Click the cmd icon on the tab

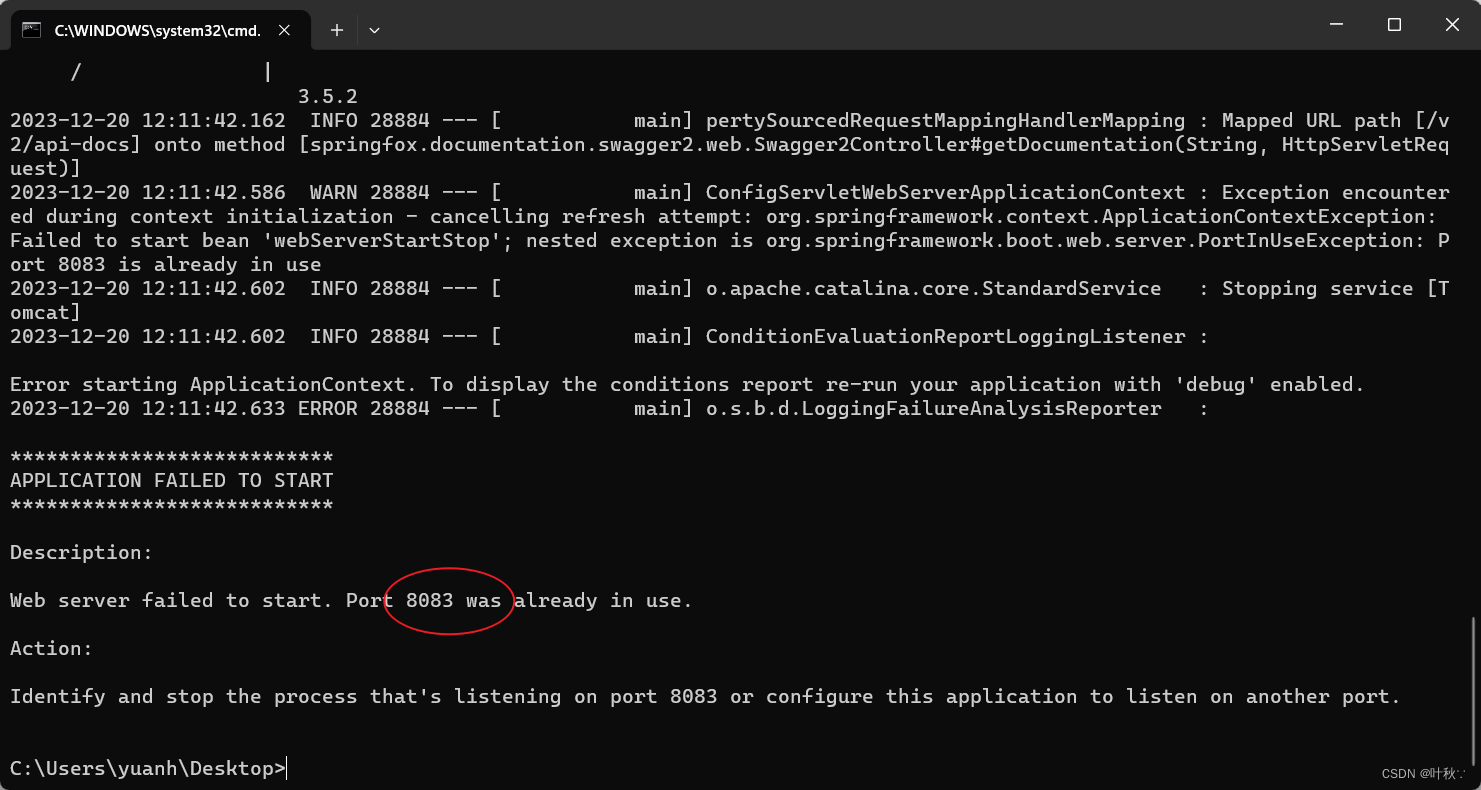point(32,30)
